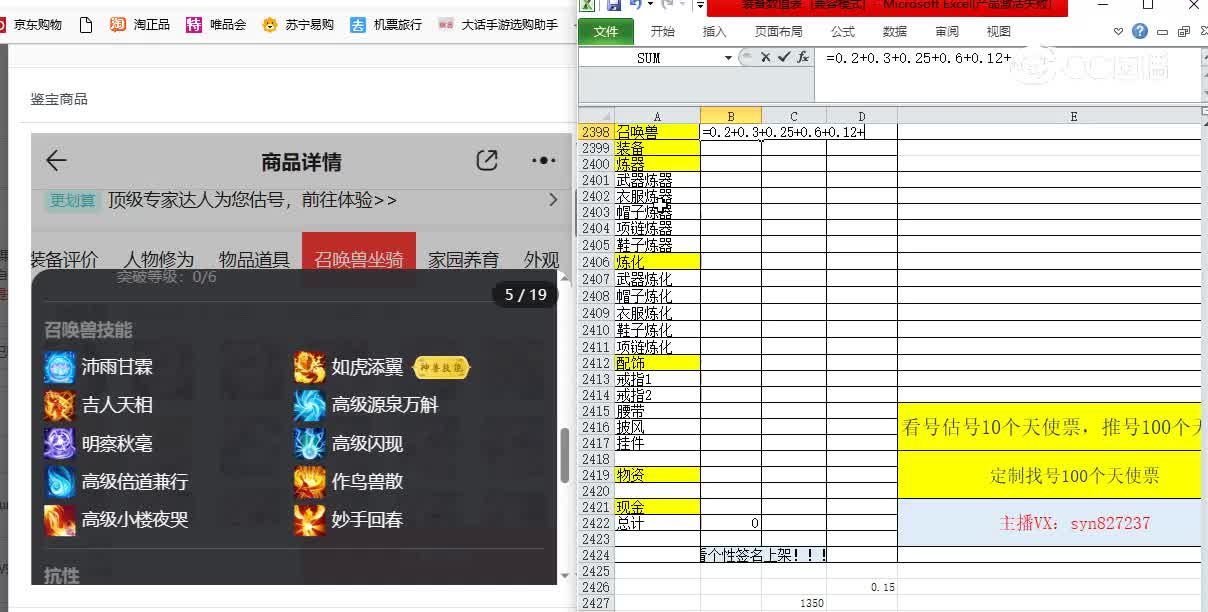Minimize the ribbon with the heart-shaped caret icon
The height and width of the screenshot is (612, 1208).
[x=1120, y=32]
